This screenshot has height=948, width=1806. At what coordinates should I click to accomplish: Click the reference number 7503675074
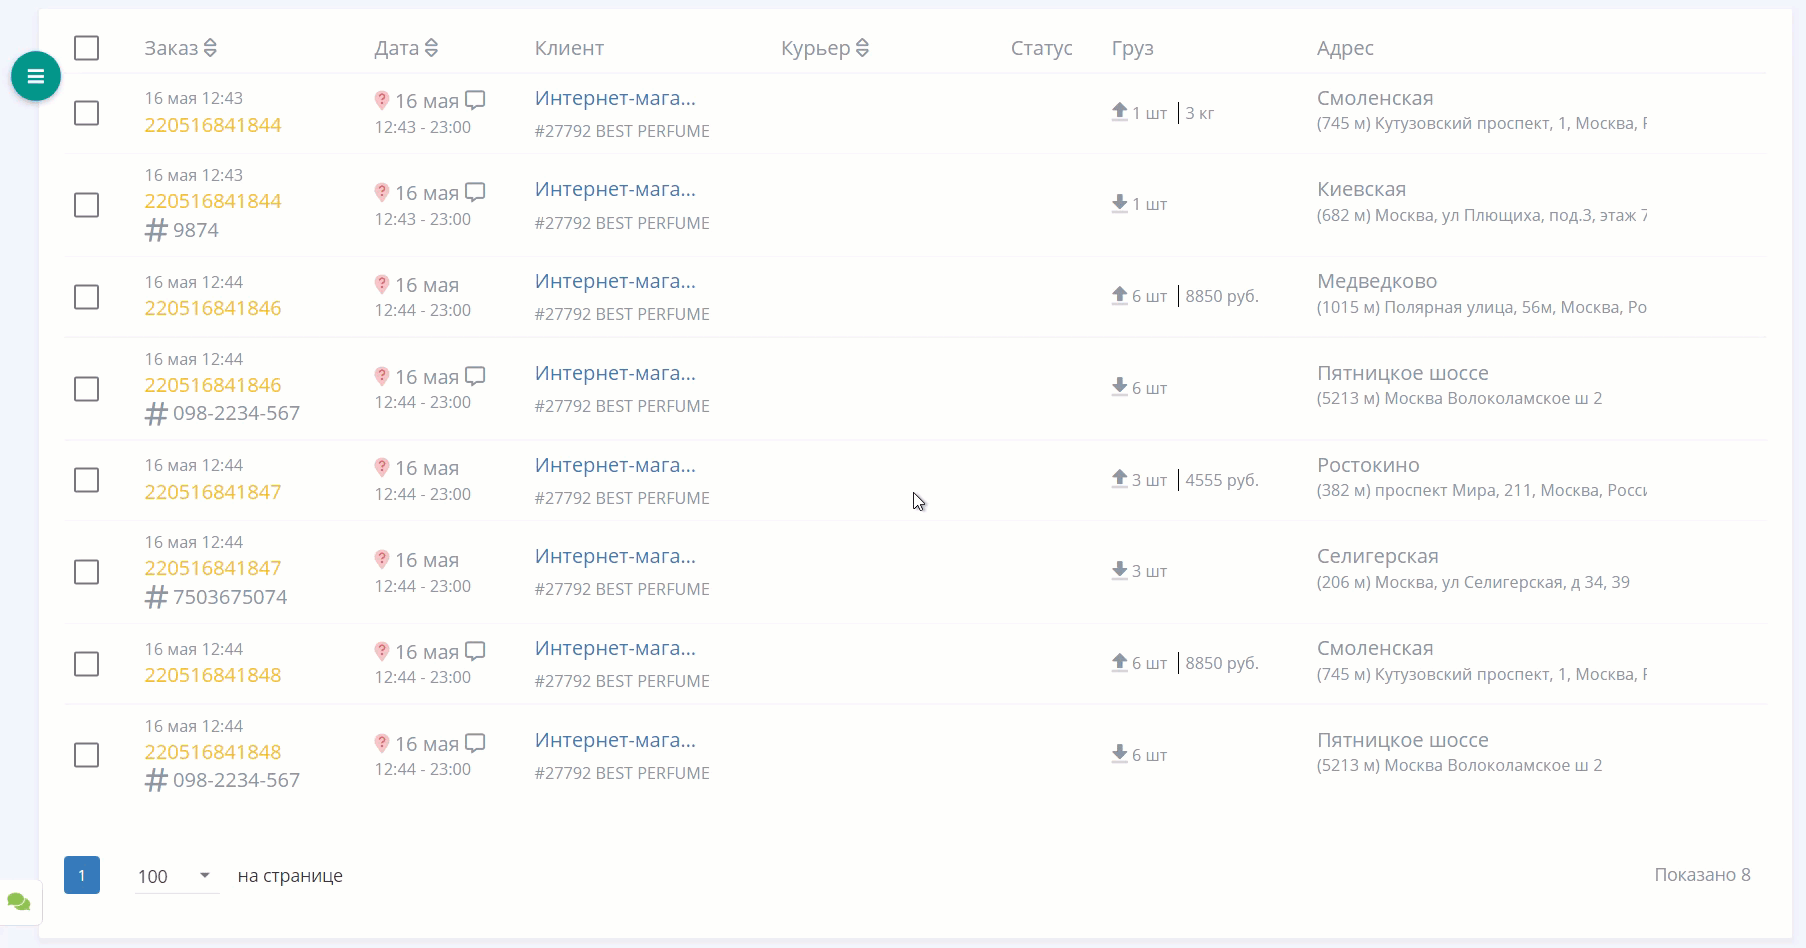tap(230, 597)
